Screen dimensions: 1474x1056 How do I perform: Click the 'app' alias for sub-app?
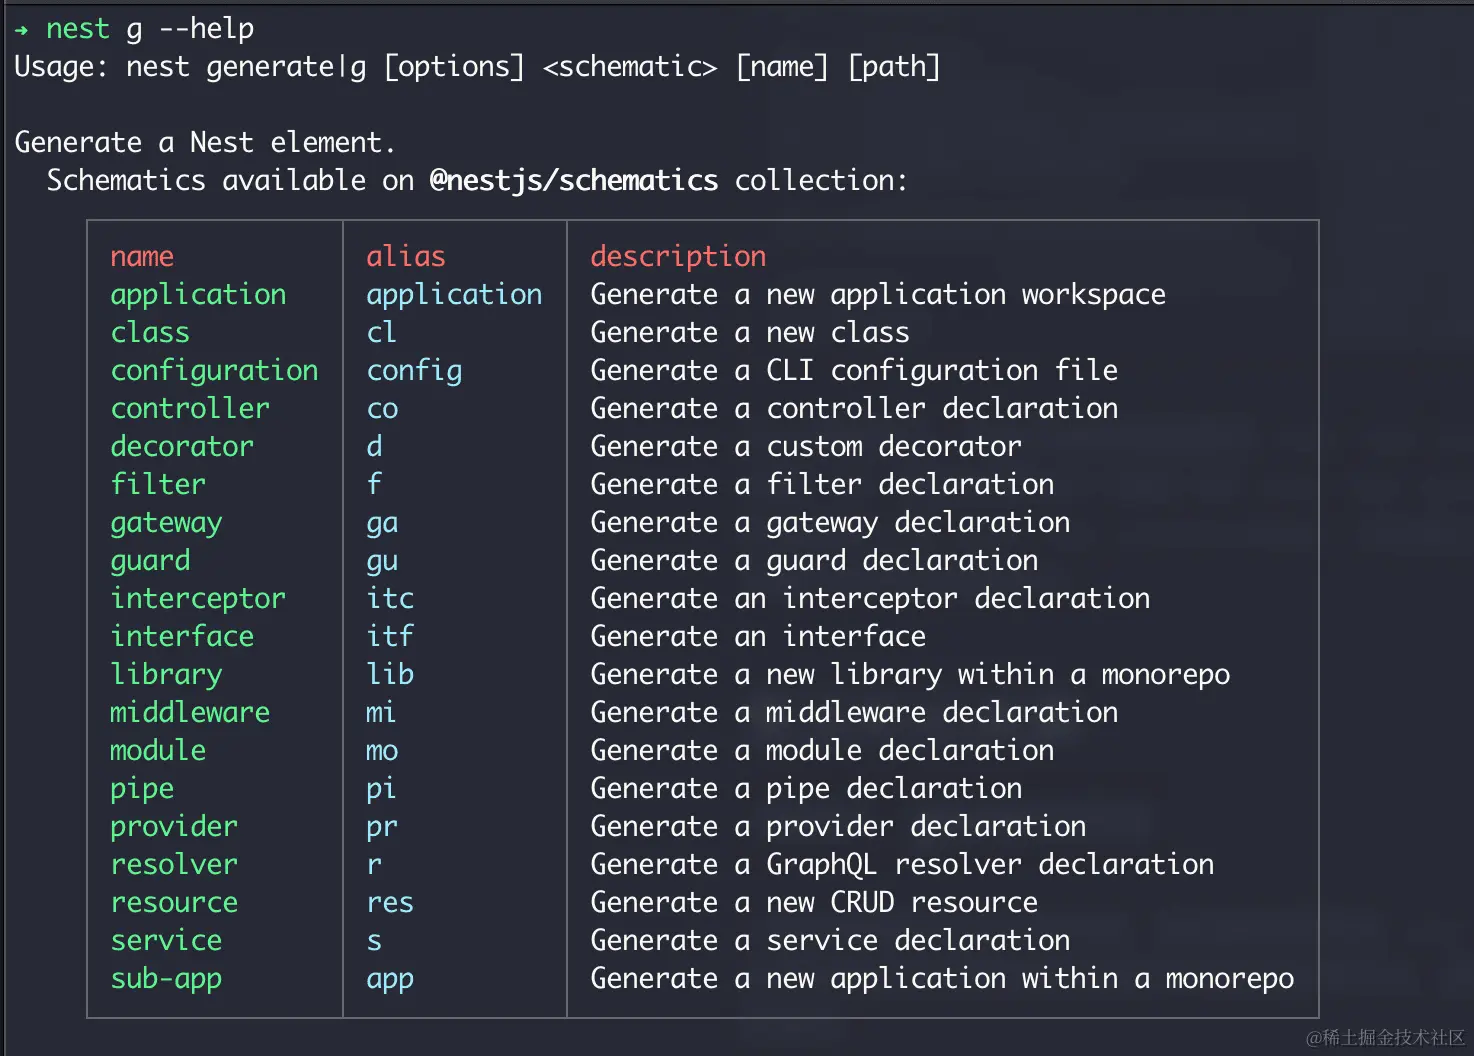click(x=390, y=981)
